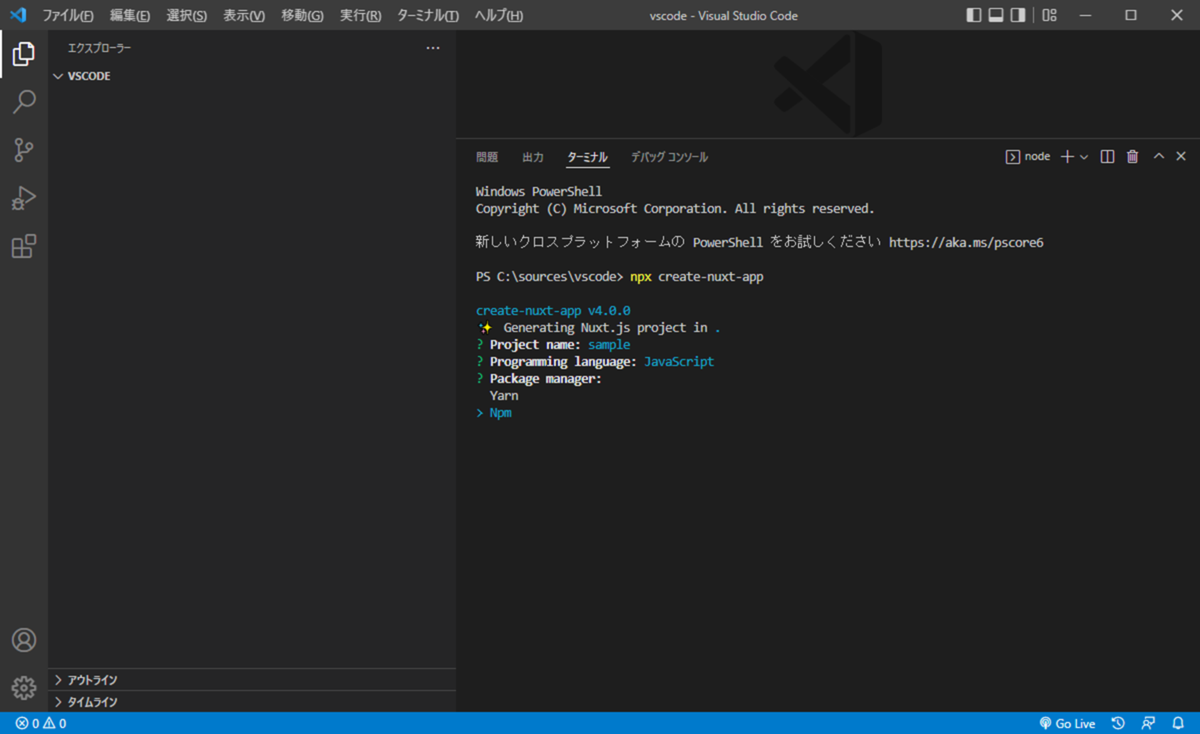Select the ターミナル tab
Image resolution: width=1200 pixels, height=734 pixels.
pyautogui.click(x=587, y=157)
